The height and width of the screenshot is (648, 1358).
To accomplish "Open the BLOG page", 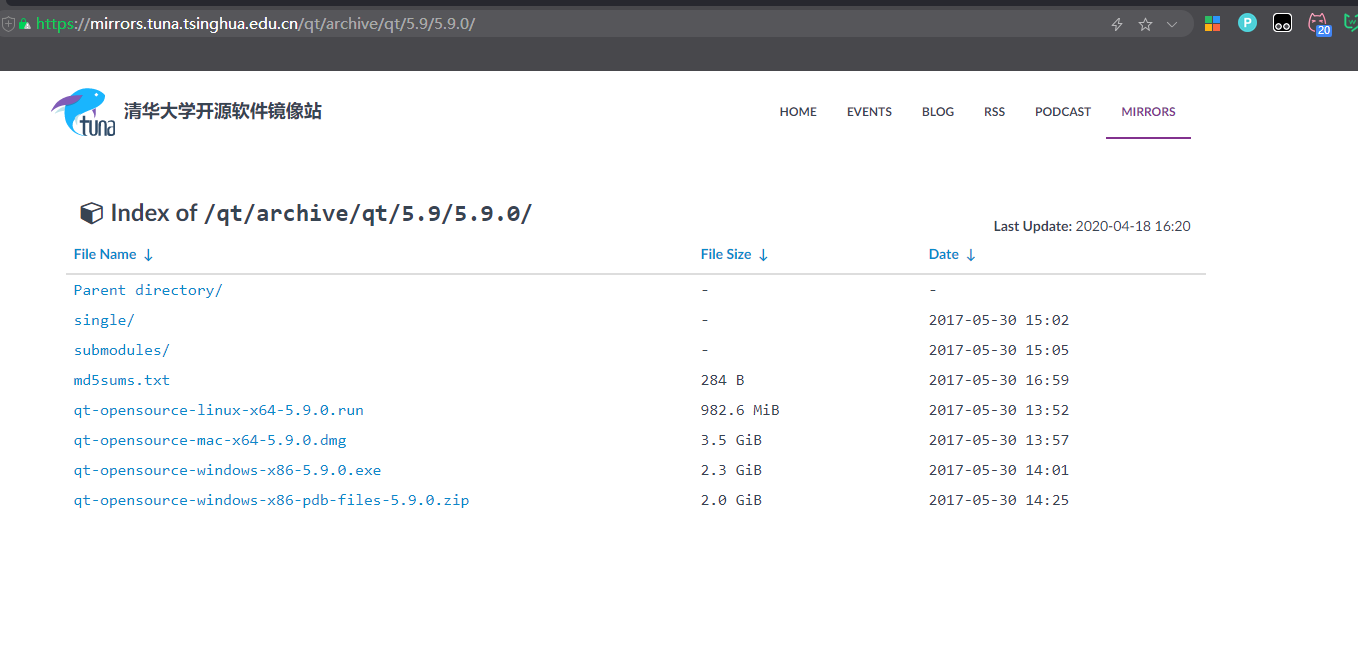I will (x=938, y=112).
